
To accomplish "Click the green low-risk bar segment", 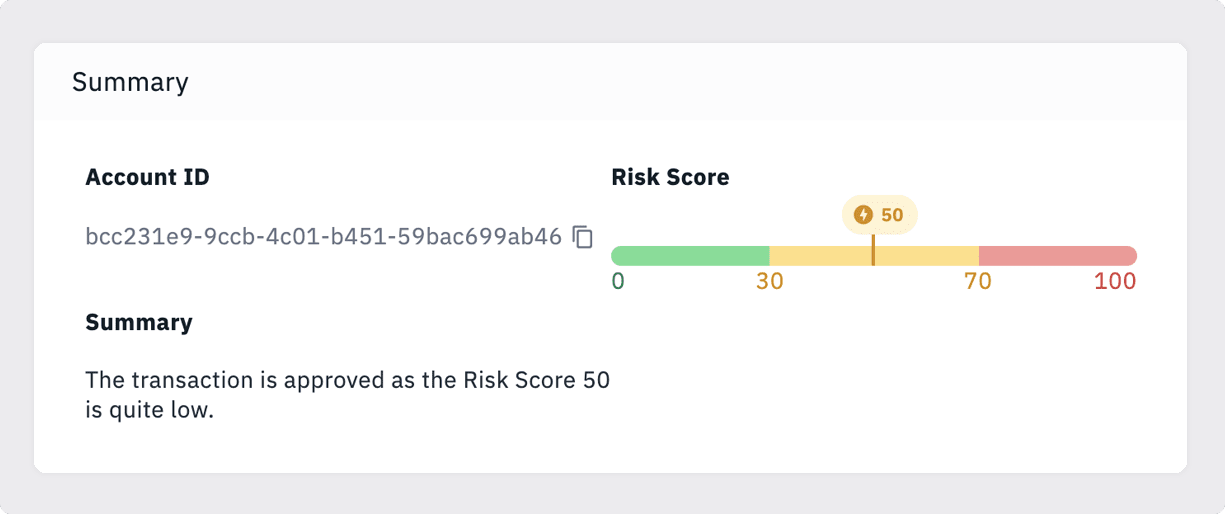I will click(x=690, y=256).
